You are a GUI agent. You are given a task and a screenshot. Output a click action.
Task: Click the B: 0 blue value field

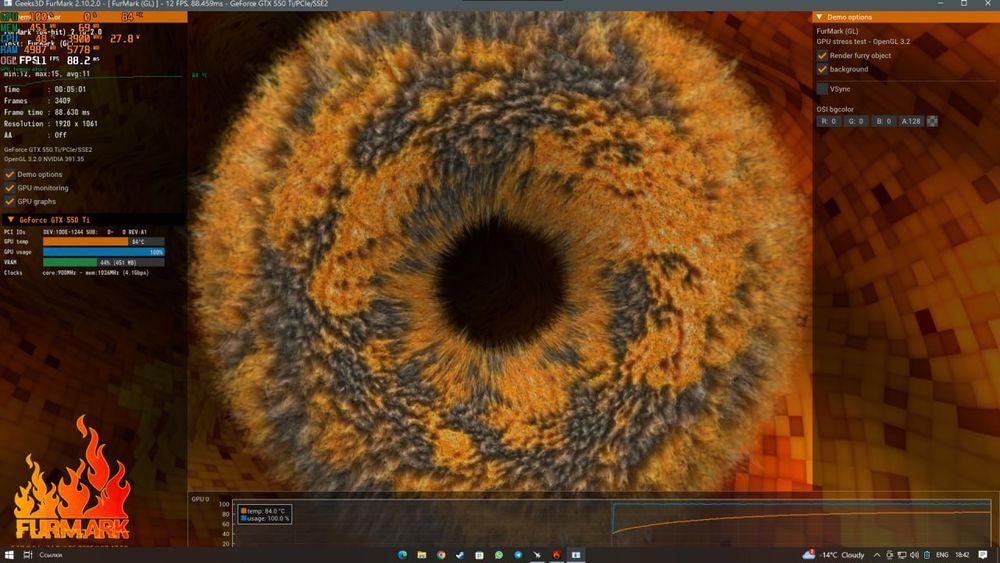point(883,121)
